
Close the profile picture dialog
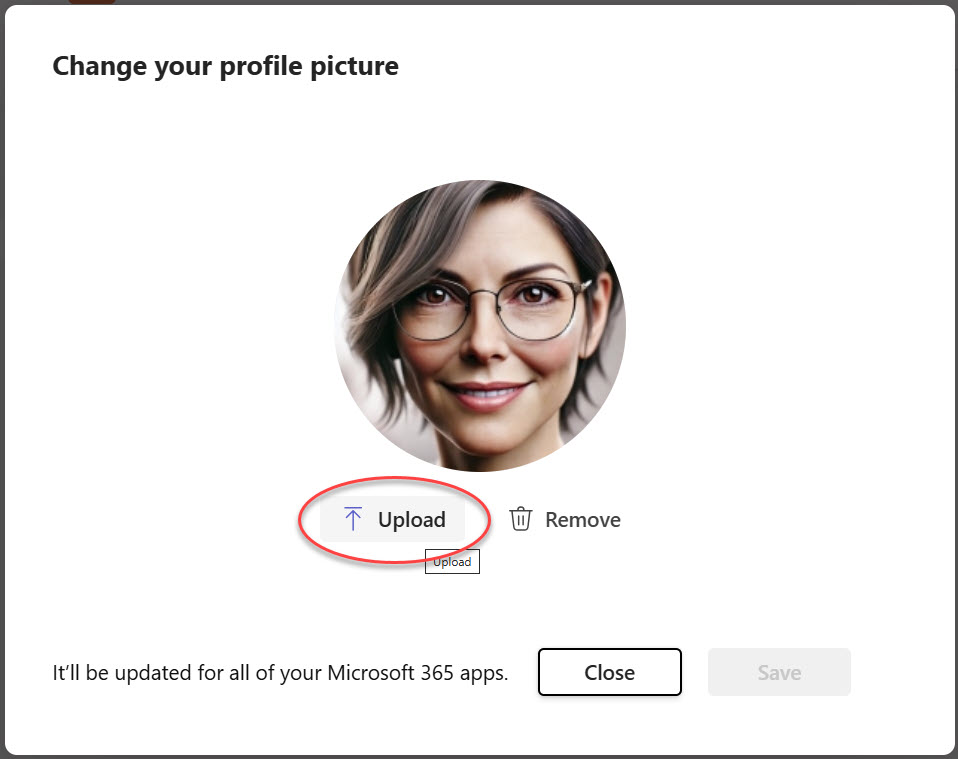click(x=609, y=672)
